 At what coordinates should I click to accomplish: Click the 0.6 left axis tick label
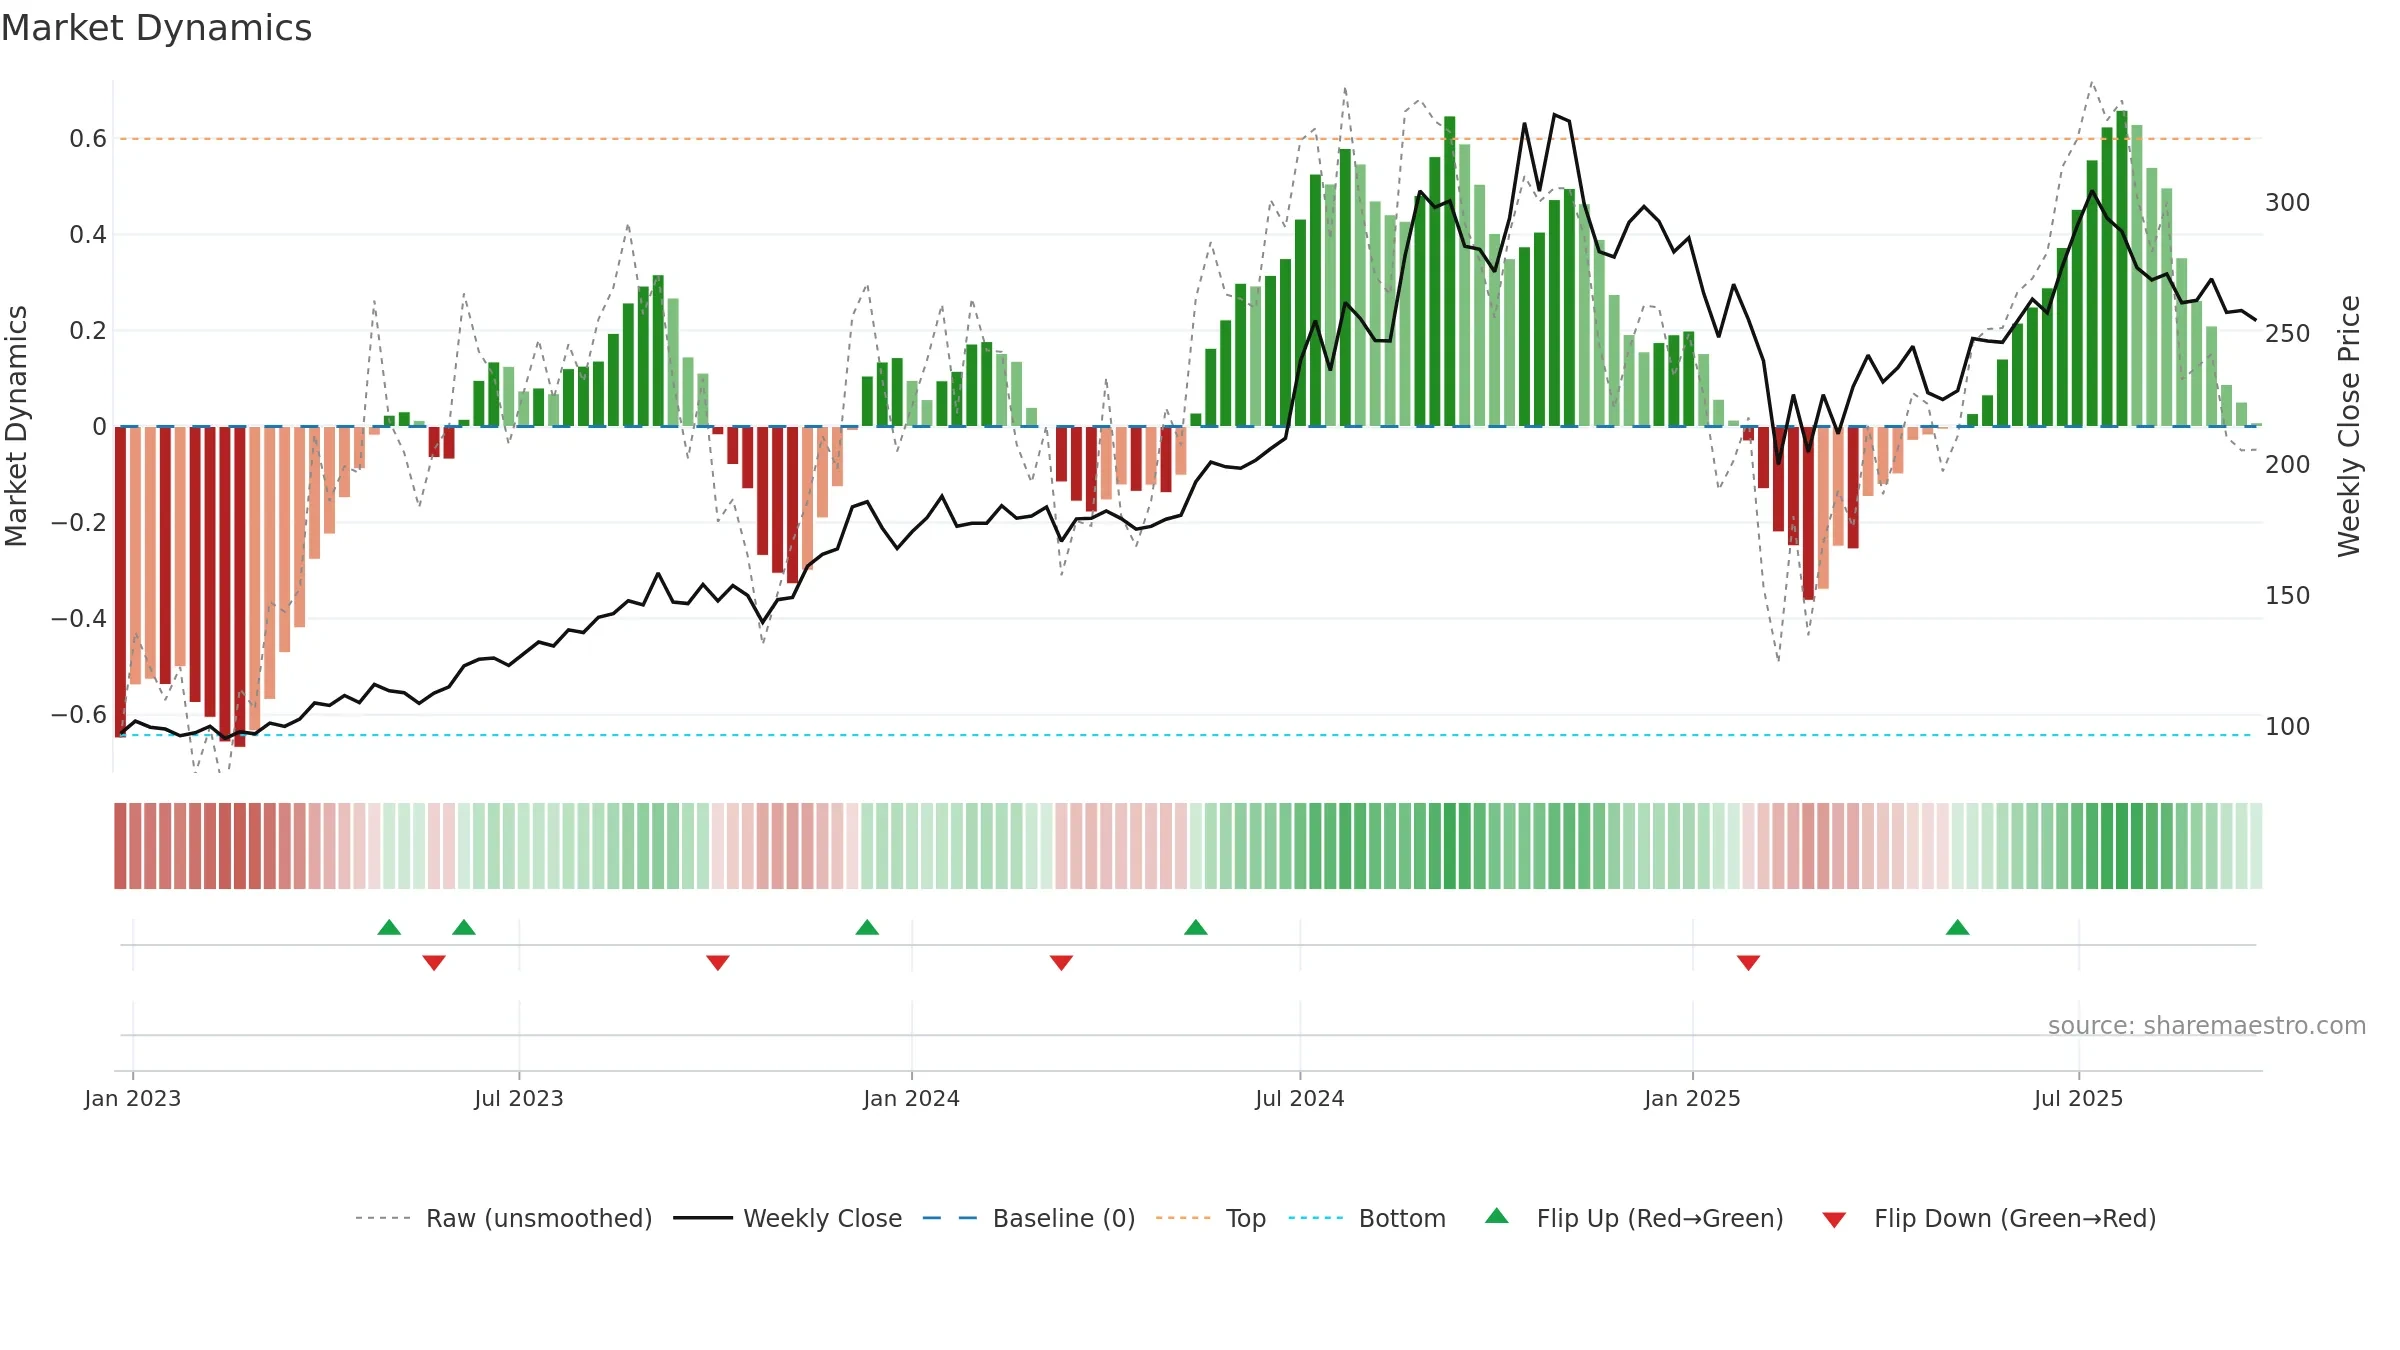[x=88, y=139]
